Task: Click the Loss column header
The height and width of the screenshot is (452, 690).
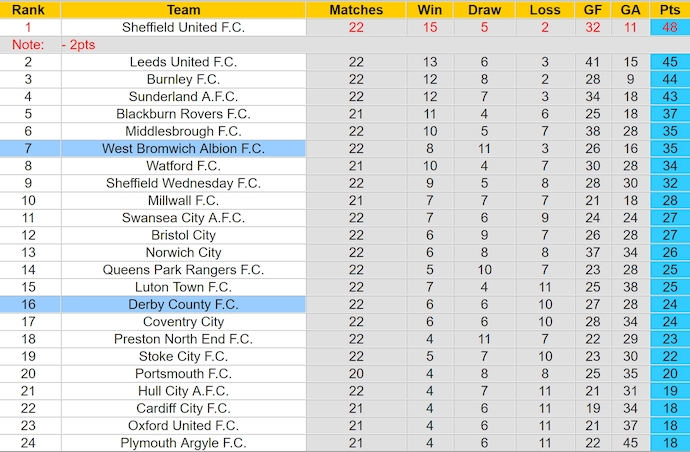Action: click(x=545, y=10)
